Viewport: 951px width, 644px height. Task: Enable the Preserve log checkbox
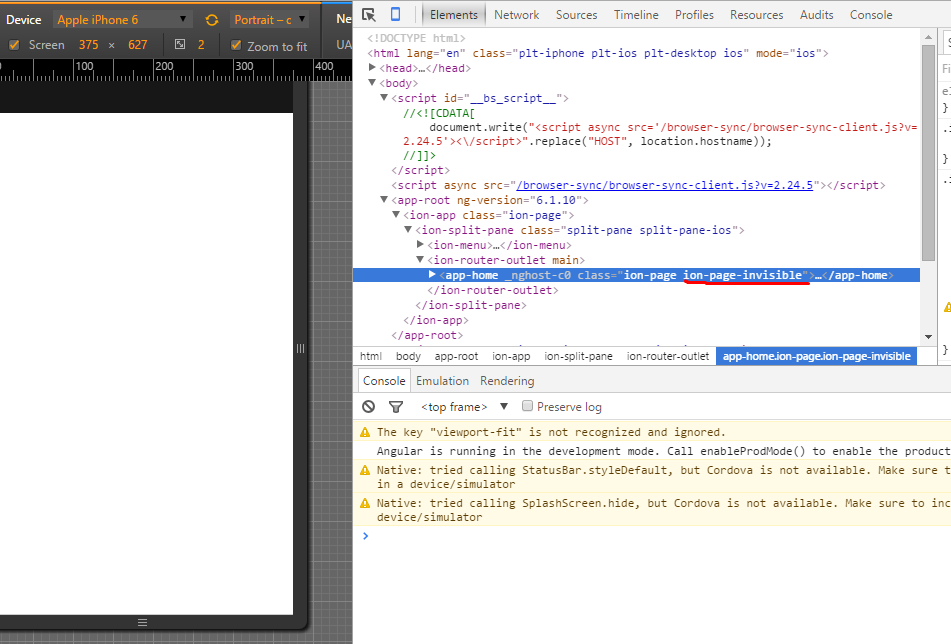tap(528, 406)
